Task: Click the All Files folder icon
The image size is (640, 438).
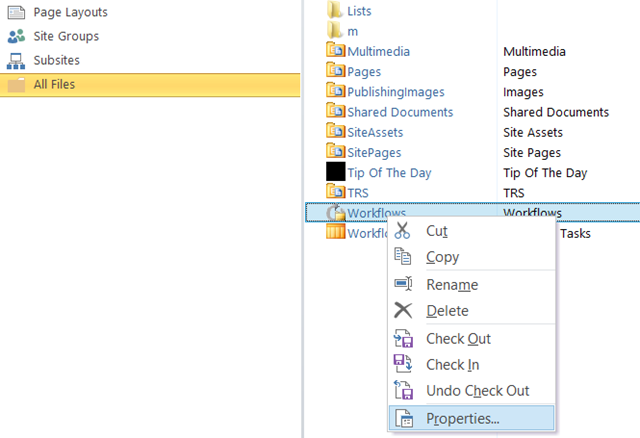Action: (x=16, y=85)
